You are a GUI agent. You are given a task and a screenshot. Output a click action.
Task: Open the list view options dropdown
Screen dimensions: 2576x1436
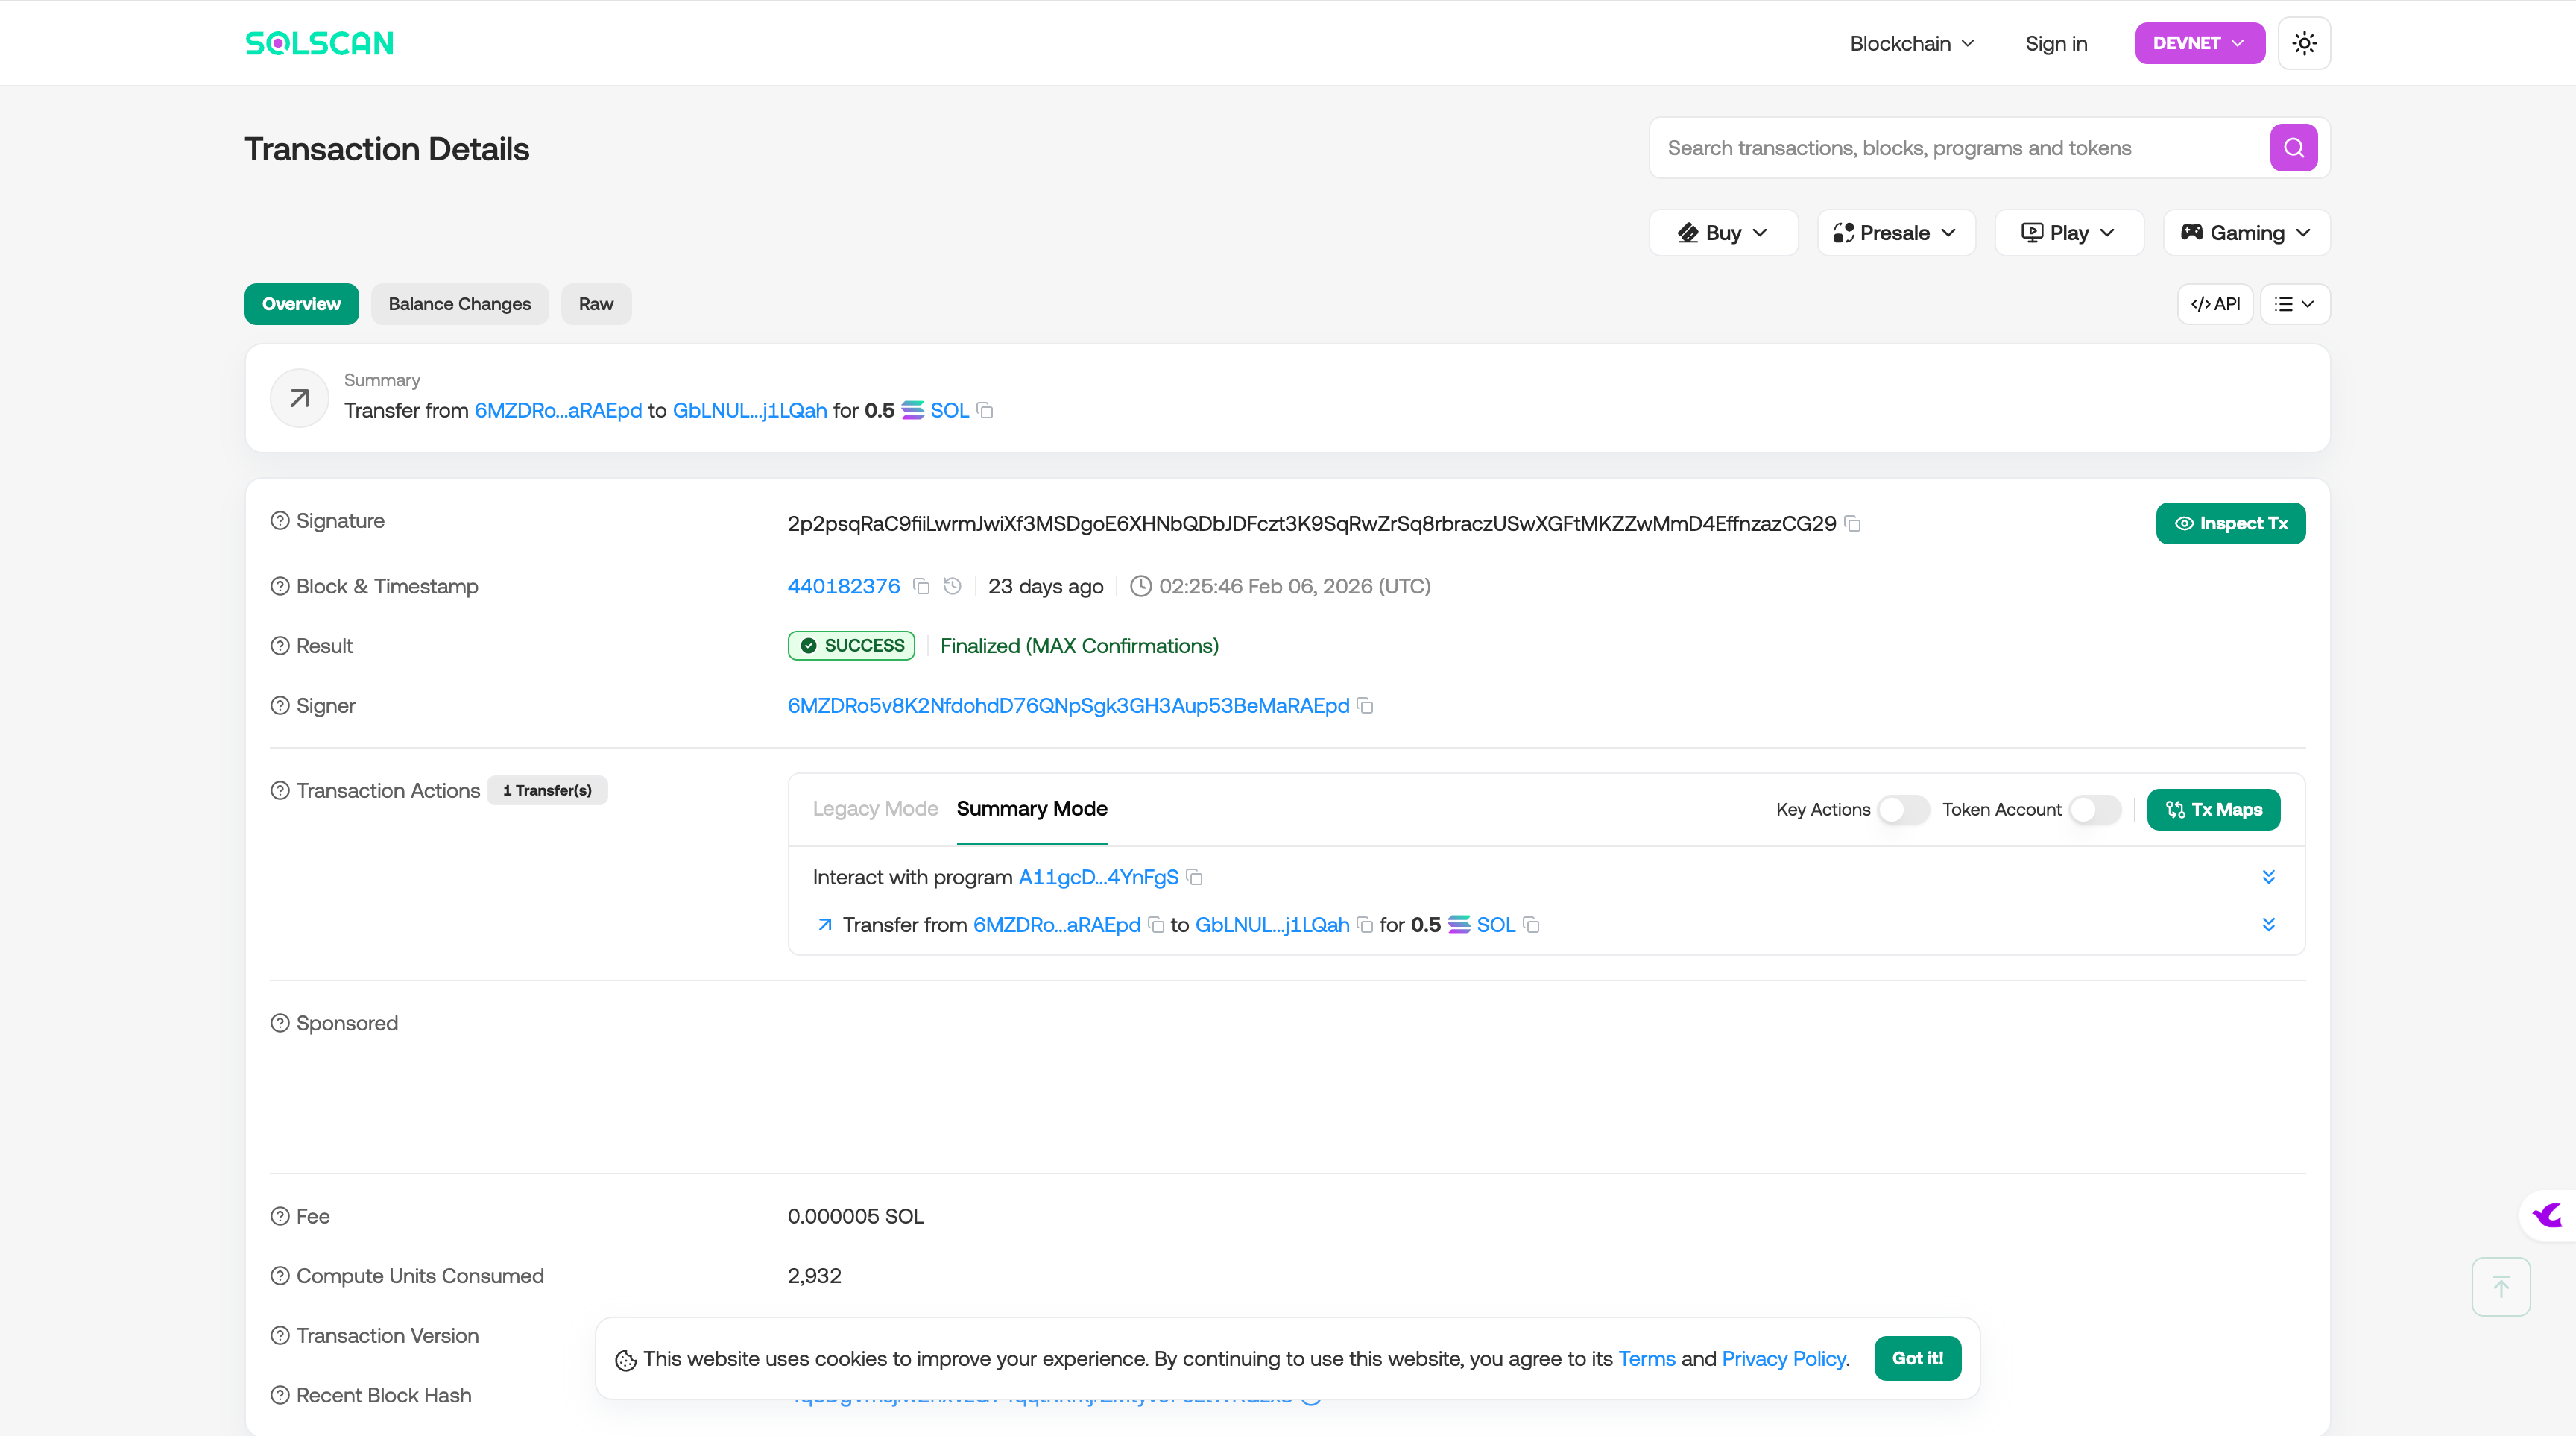click(x=2294, y=304)
